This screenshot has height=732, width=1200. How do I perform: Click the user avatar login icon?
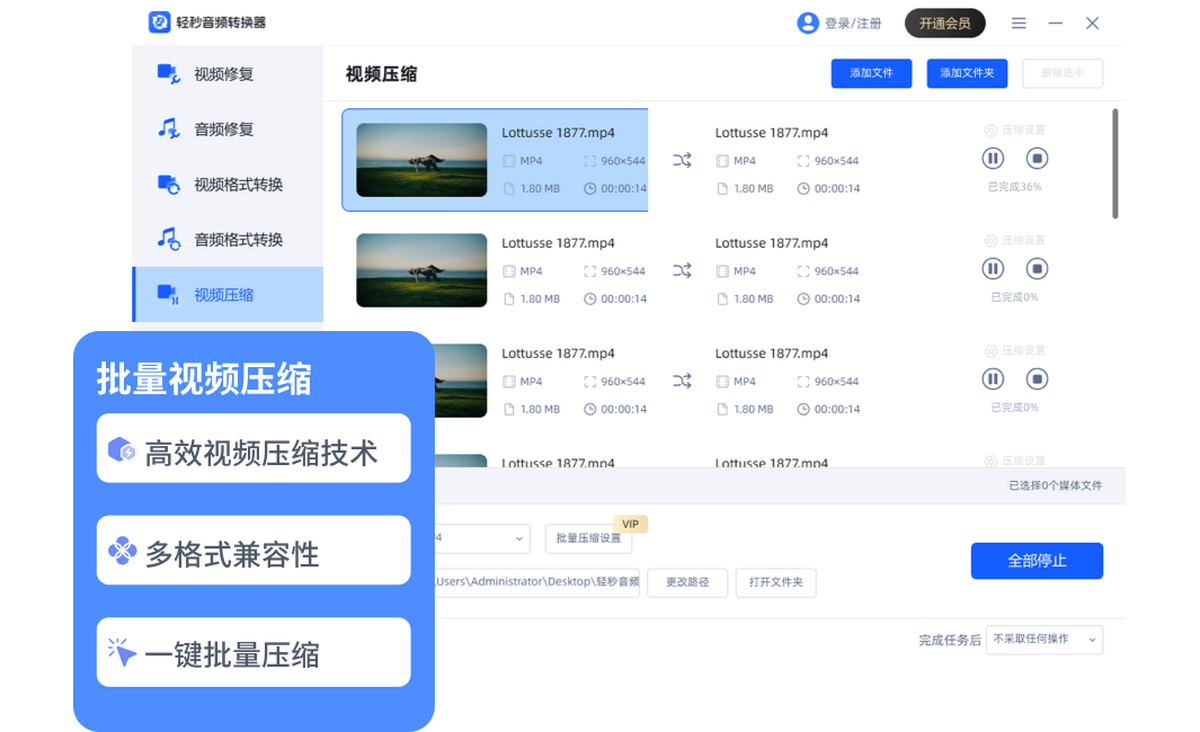[807, 23]
